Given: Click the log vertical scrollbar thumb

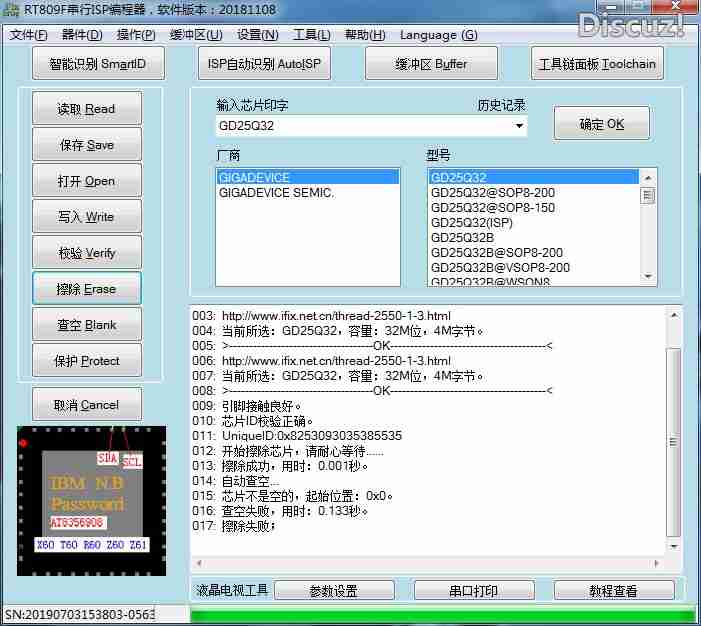Looking at the screenshot, I should coord(674,442).
